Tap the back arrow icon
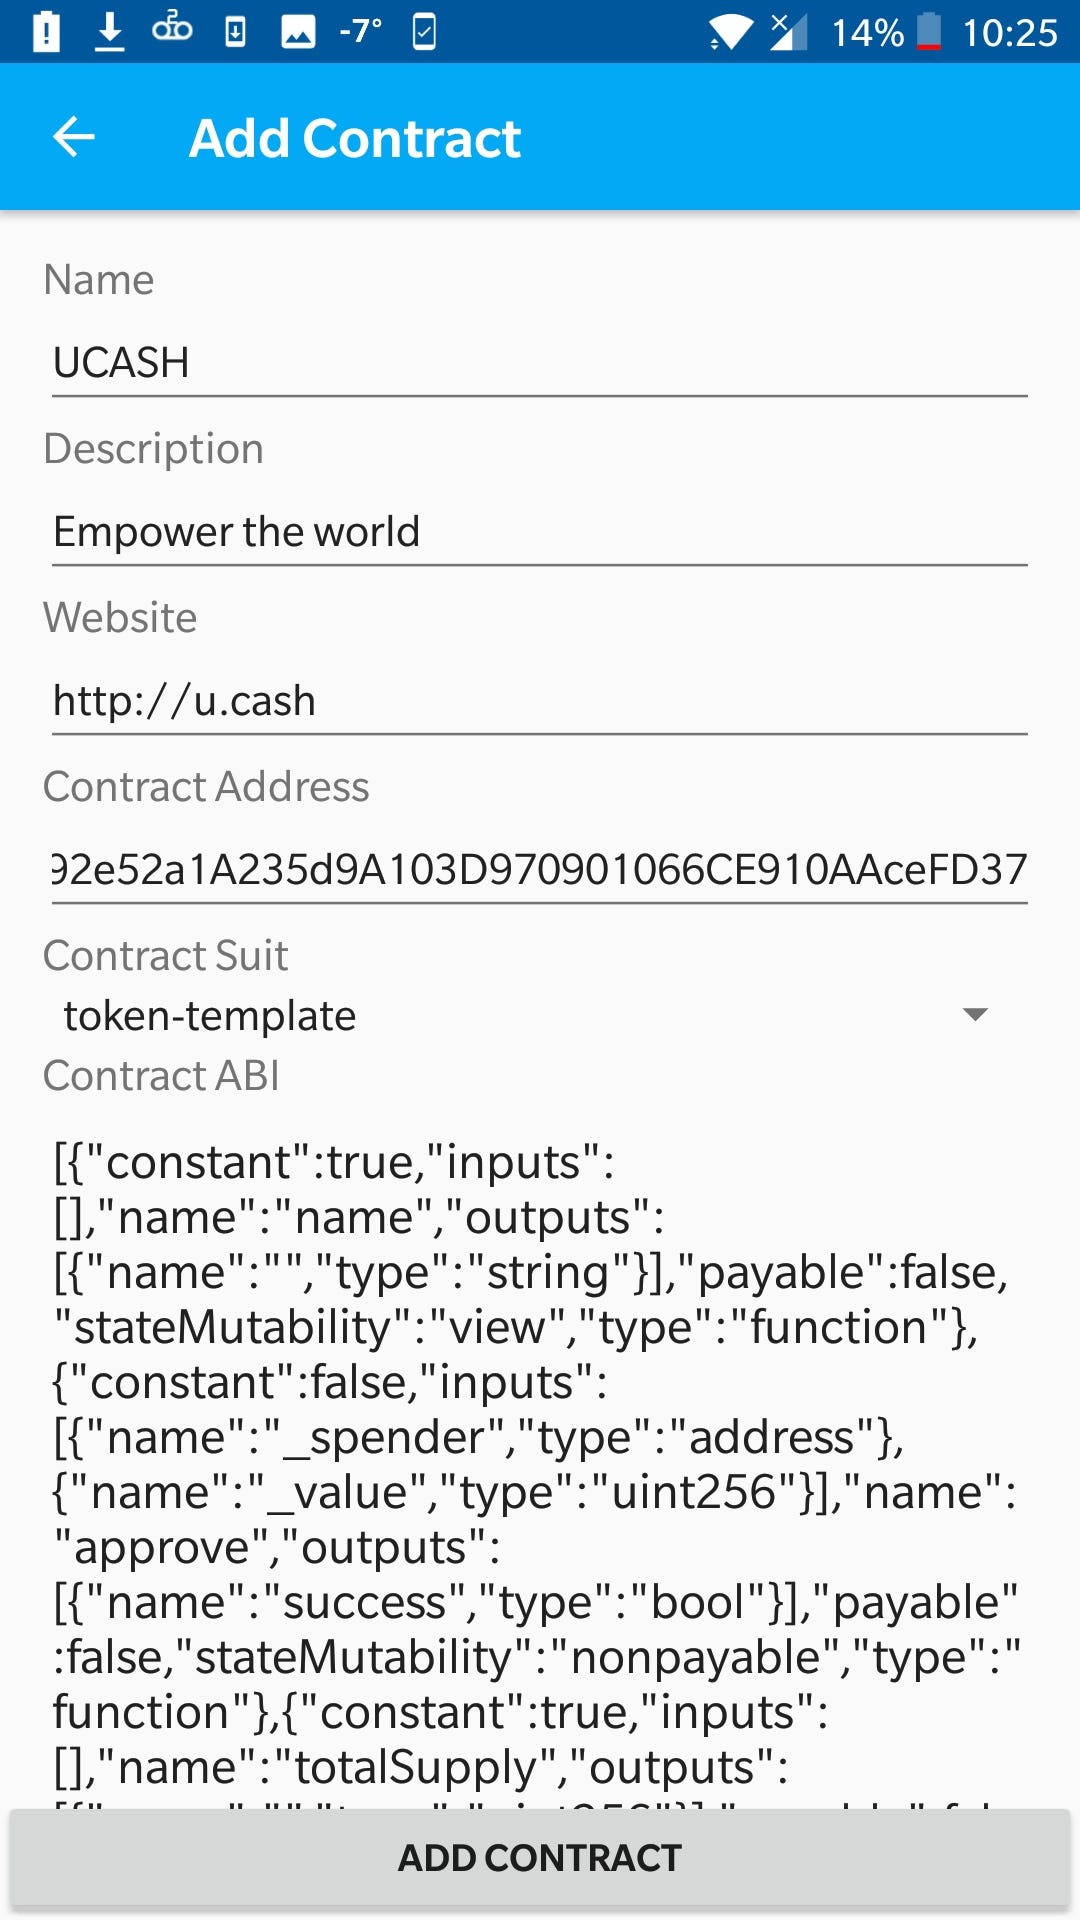The image size is (1080, 1920). tap(74, 137)
